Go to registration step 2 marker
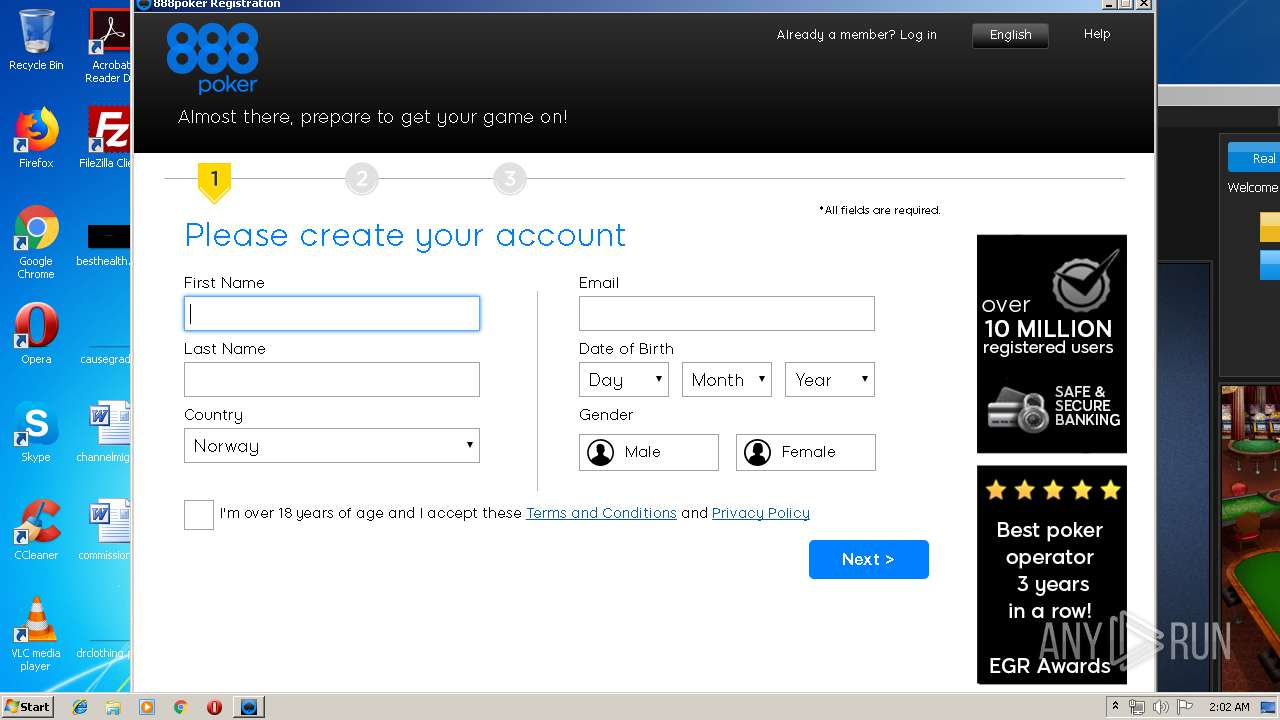1280x720 pixels. point(362,179)
